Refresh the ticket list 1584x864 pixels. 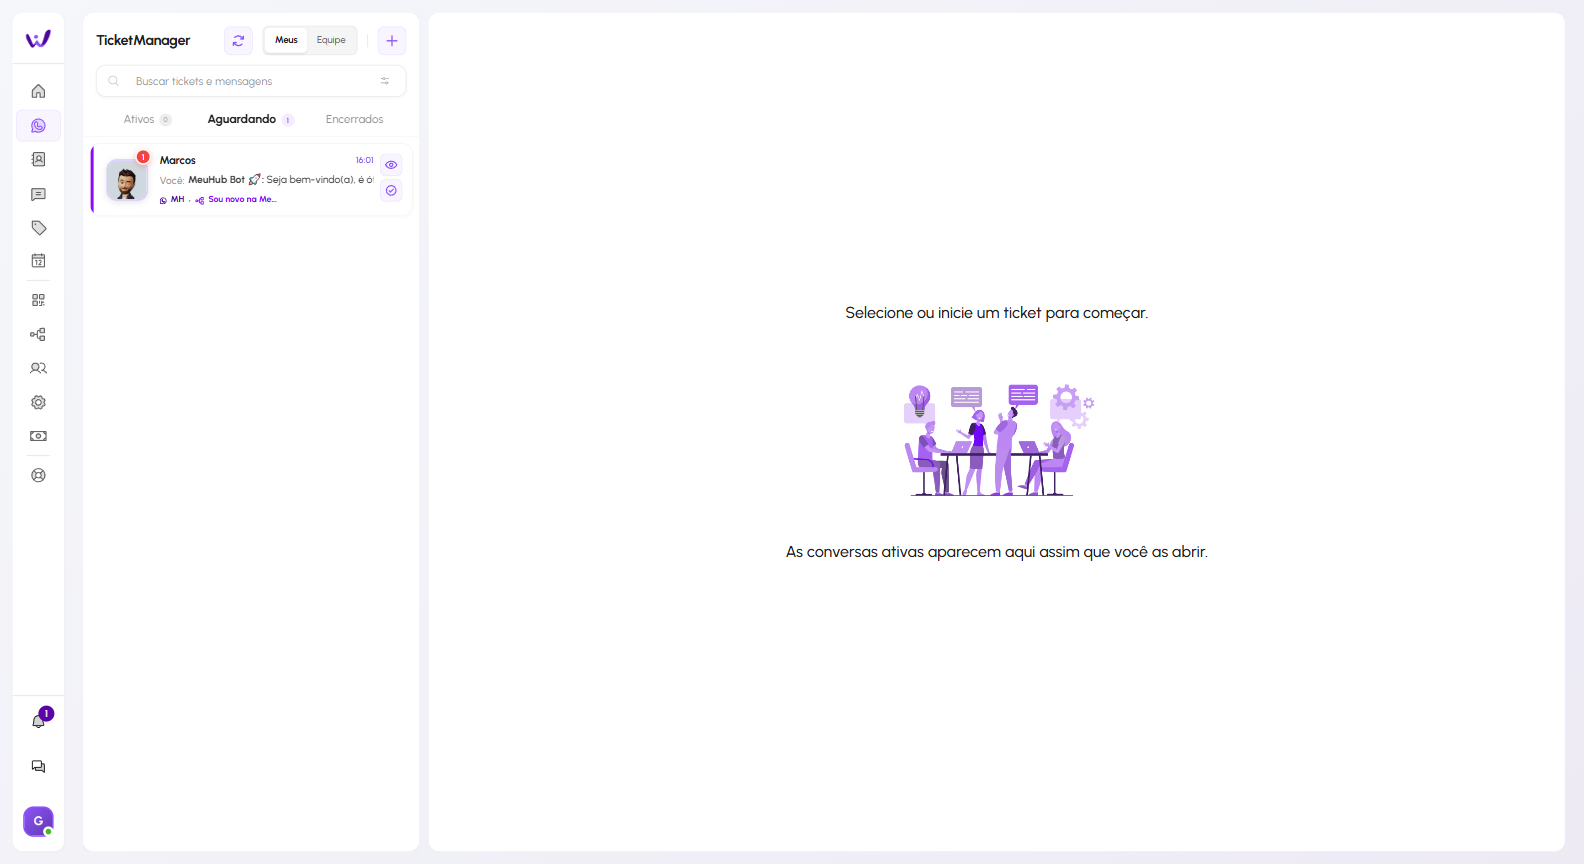(238, 41)
